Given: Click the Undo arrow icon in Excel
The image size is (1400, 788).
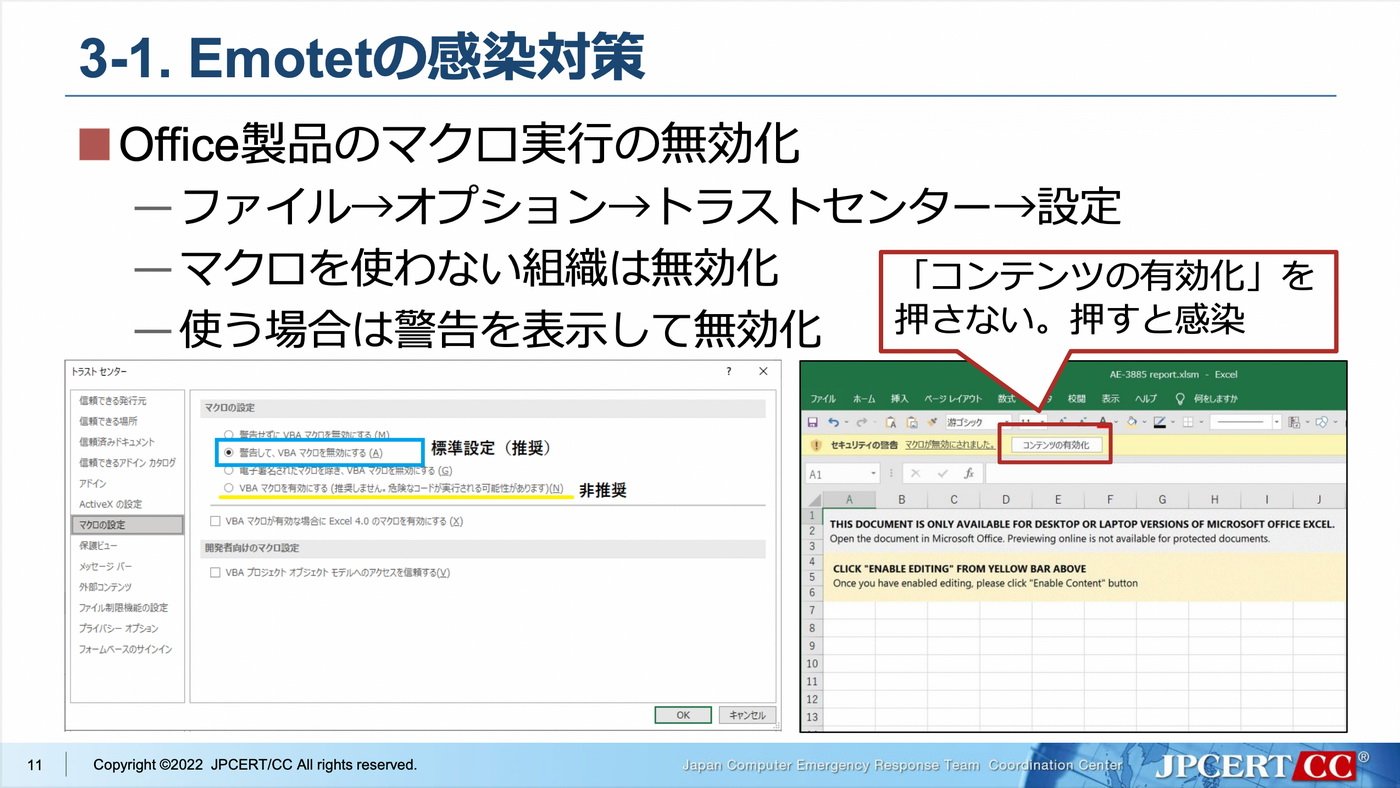Looking at the screenshot, I should (x=833, y=422).
